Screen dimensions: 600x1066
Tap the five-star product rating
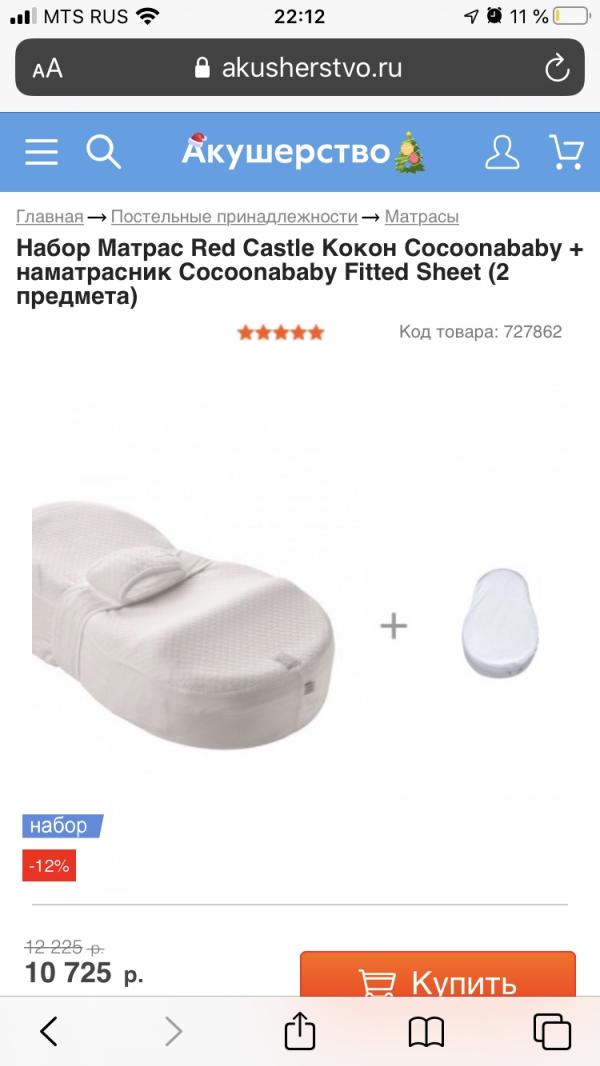point(281,332)
